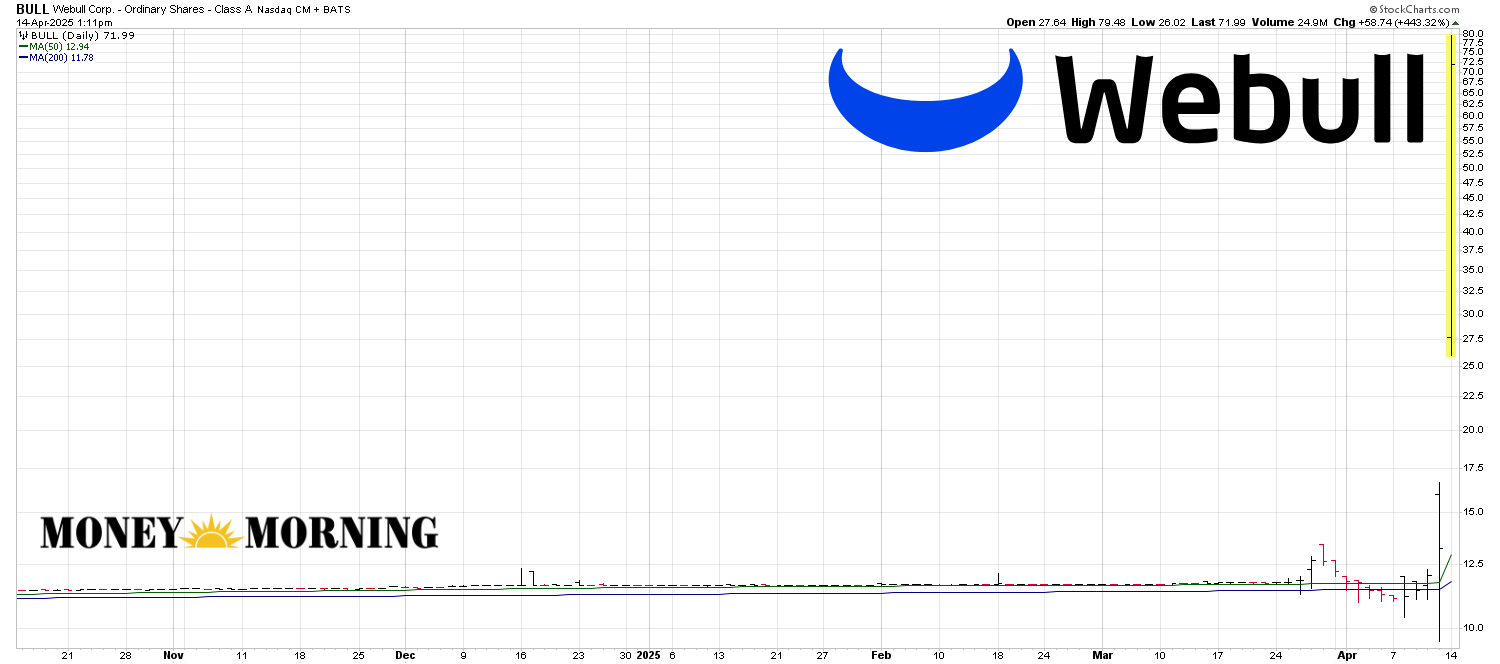This screenshot has height=664, width=1500.
Task: Click the blue MA(200) legend marker
Action: tap(23, 58)
